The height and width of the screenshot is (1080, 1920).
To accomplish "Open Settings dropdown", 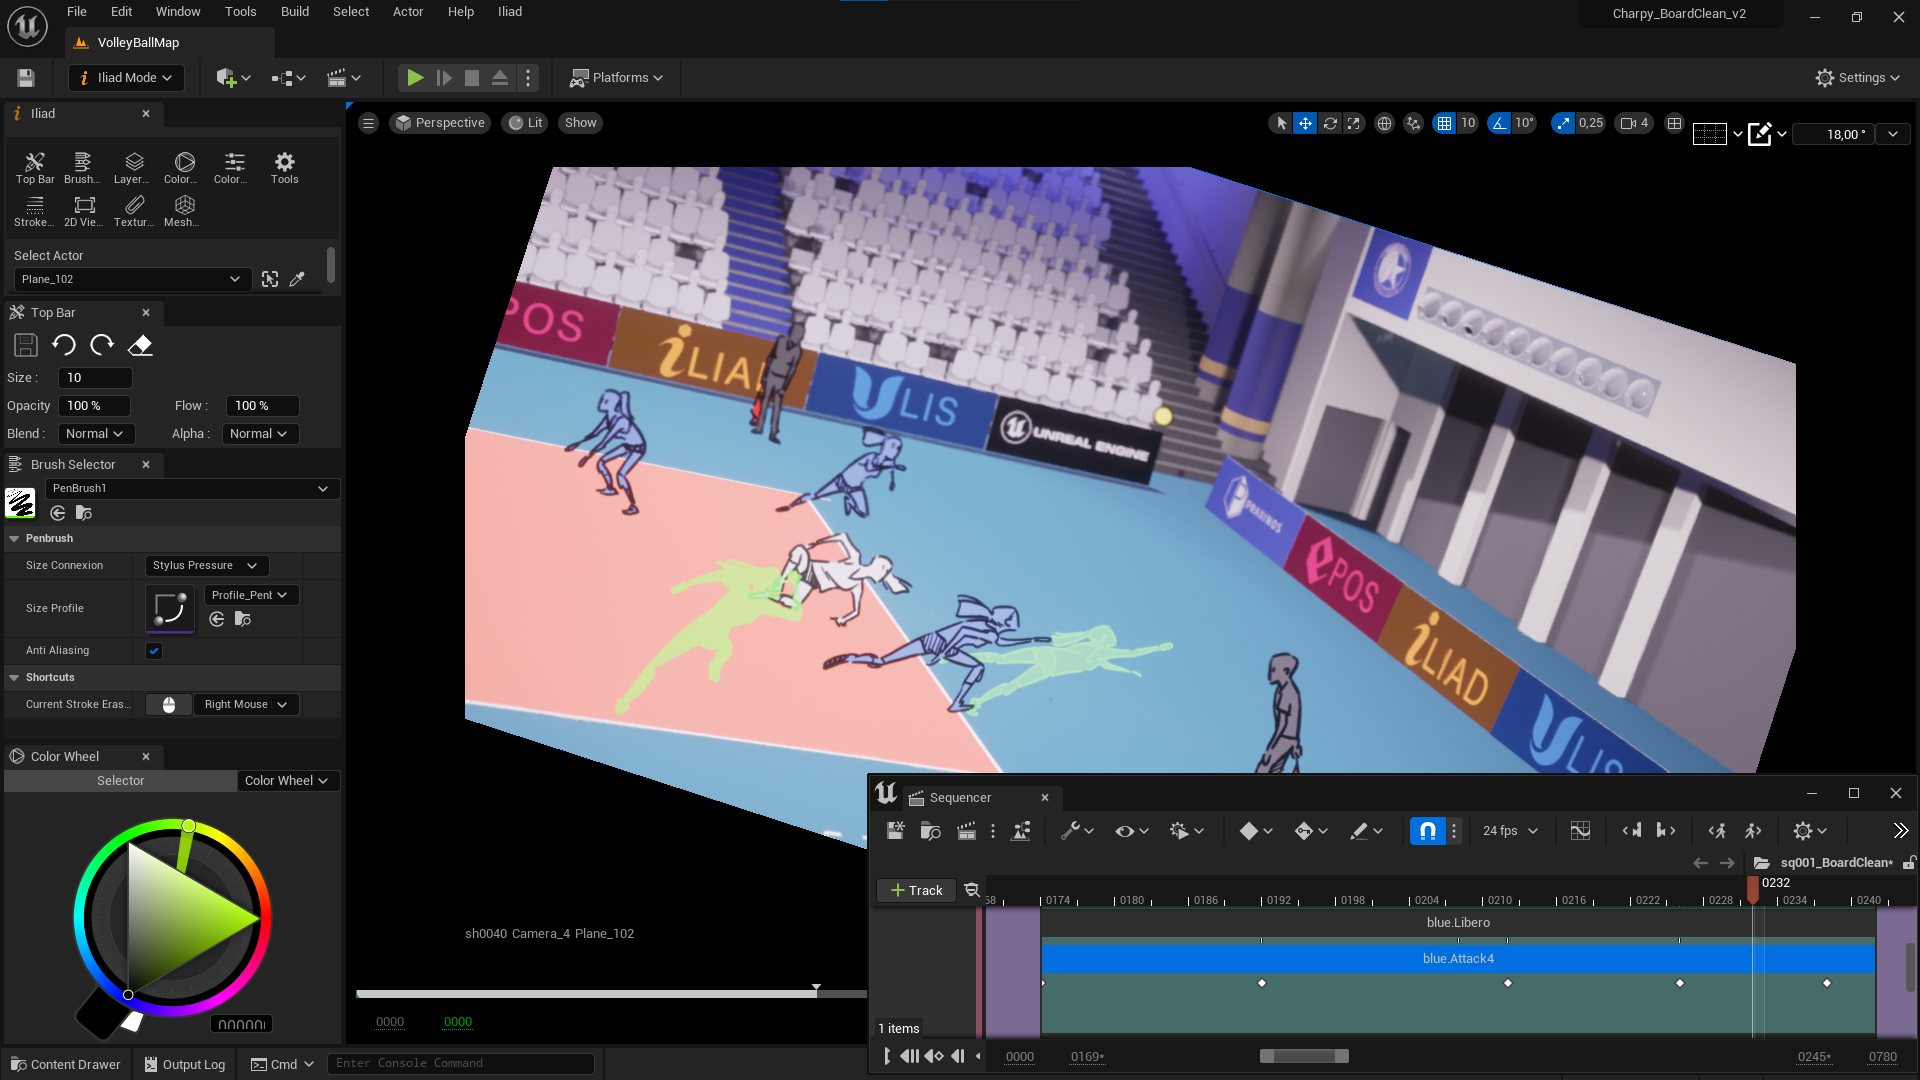I will tap(1858, 78).
